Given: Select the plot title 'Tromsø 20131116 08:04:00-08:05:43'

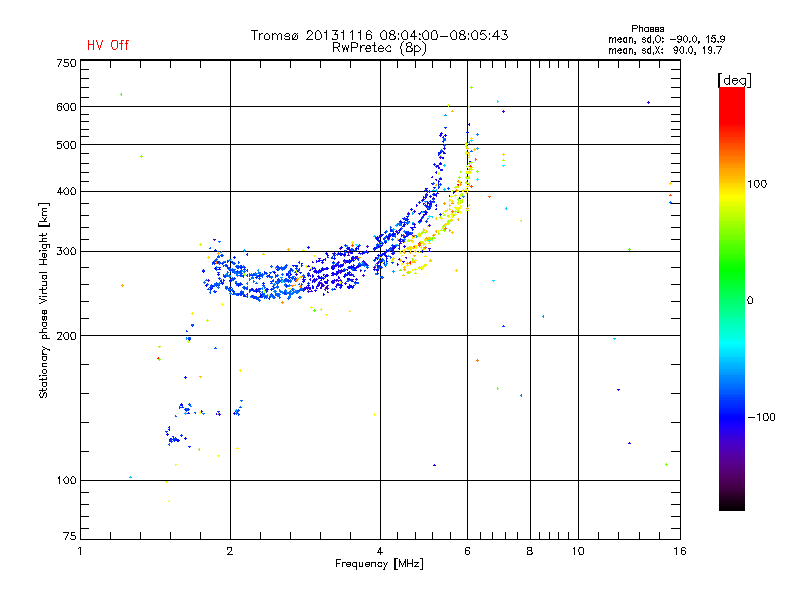Looking at the screenshot, I should pos(380,35).
